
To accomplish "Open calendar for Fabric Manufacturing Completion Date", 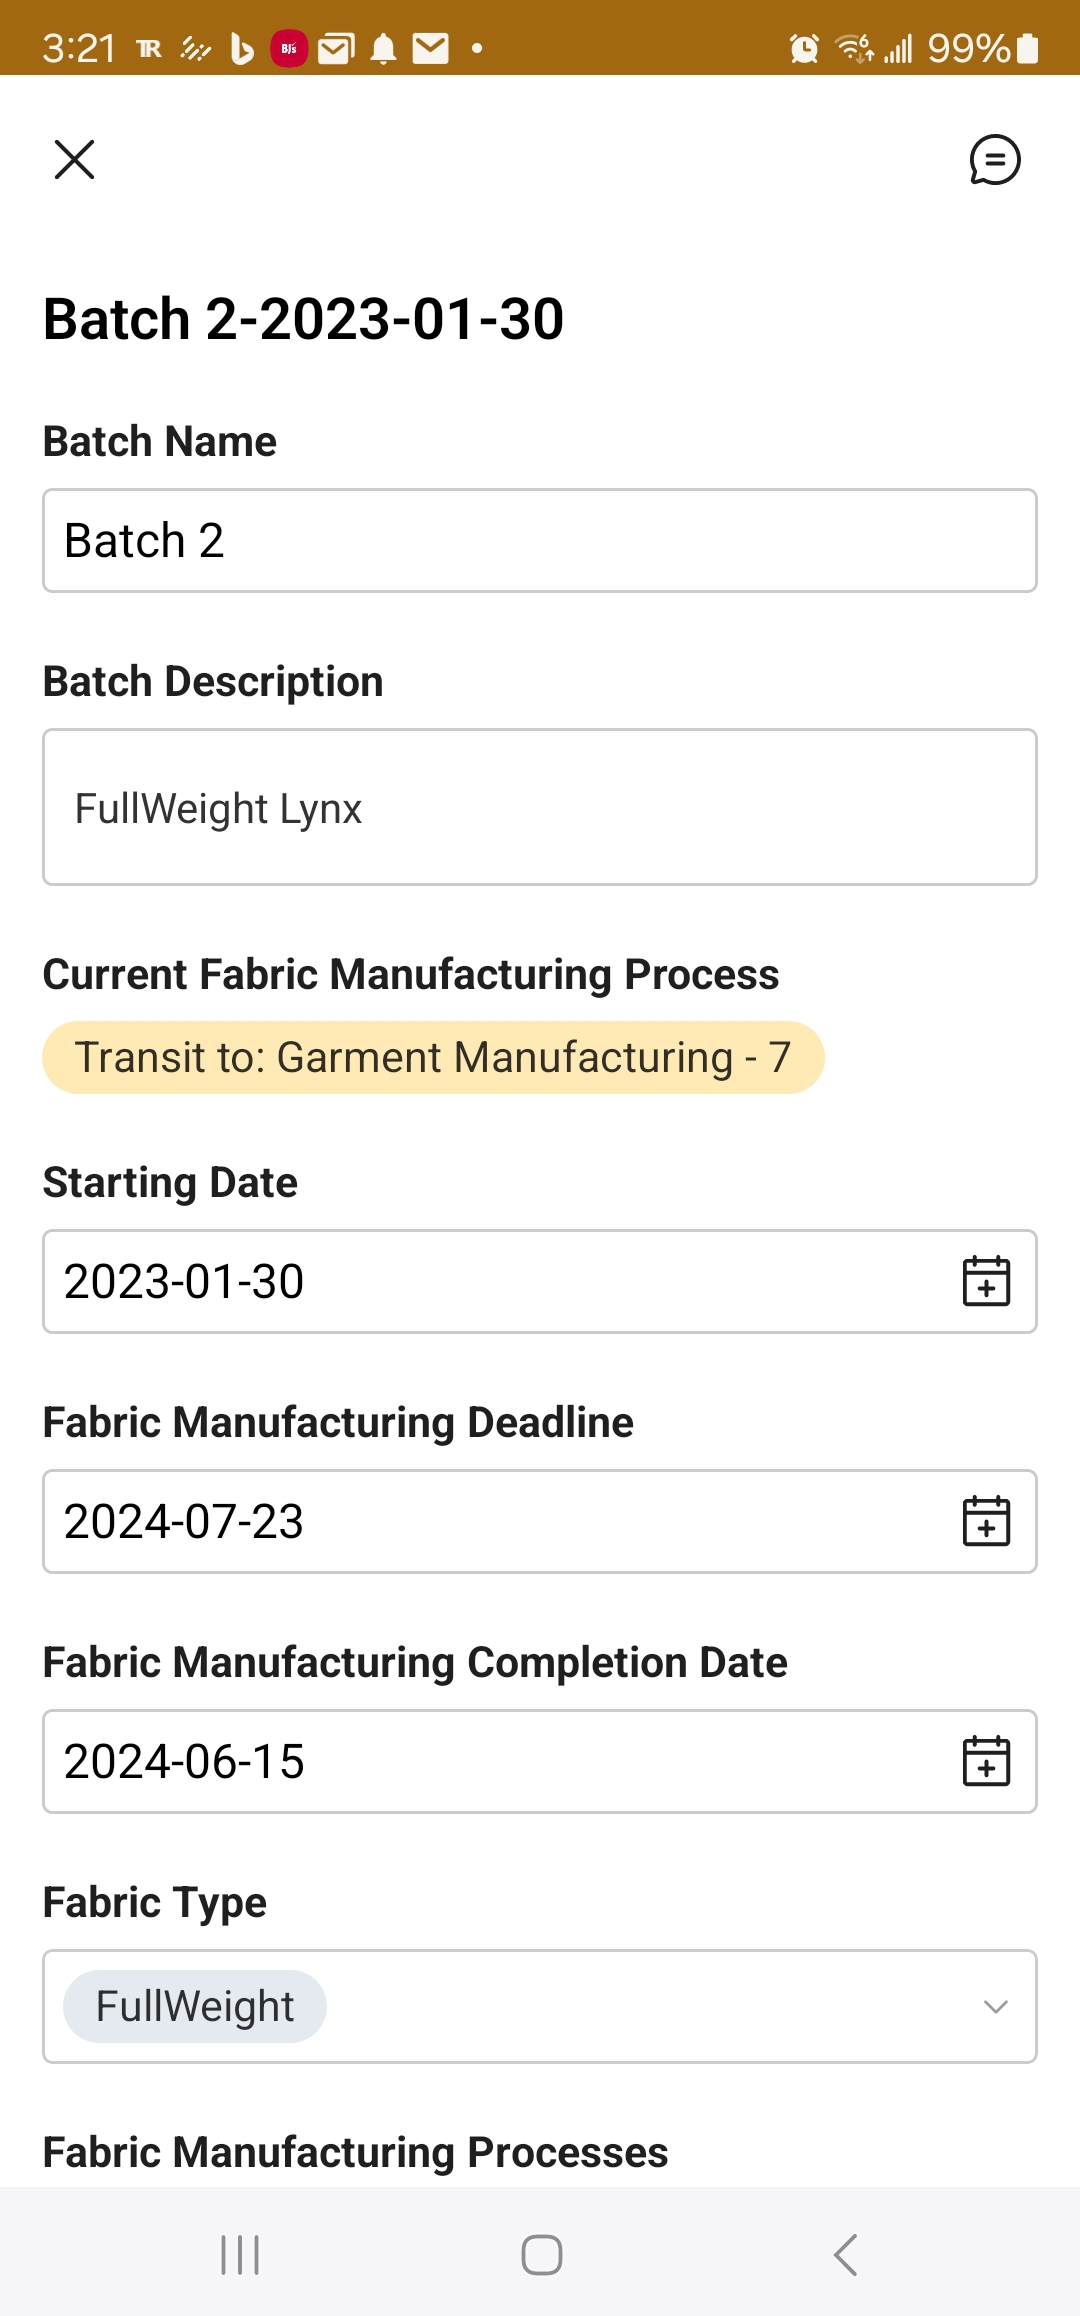I will [986, 1761].
